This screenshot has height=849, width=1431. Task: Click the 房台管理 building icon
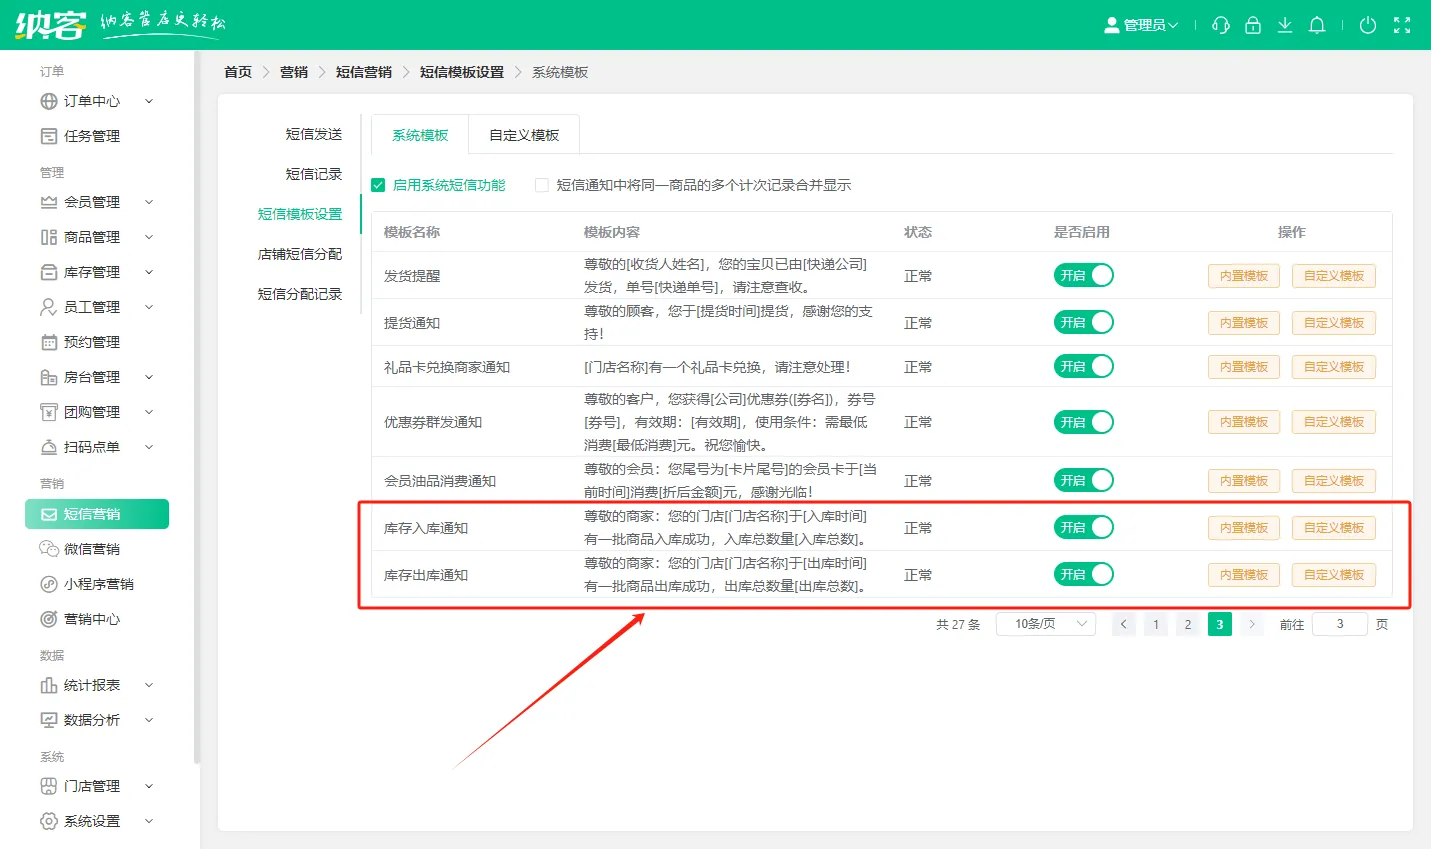click(49, 377)
